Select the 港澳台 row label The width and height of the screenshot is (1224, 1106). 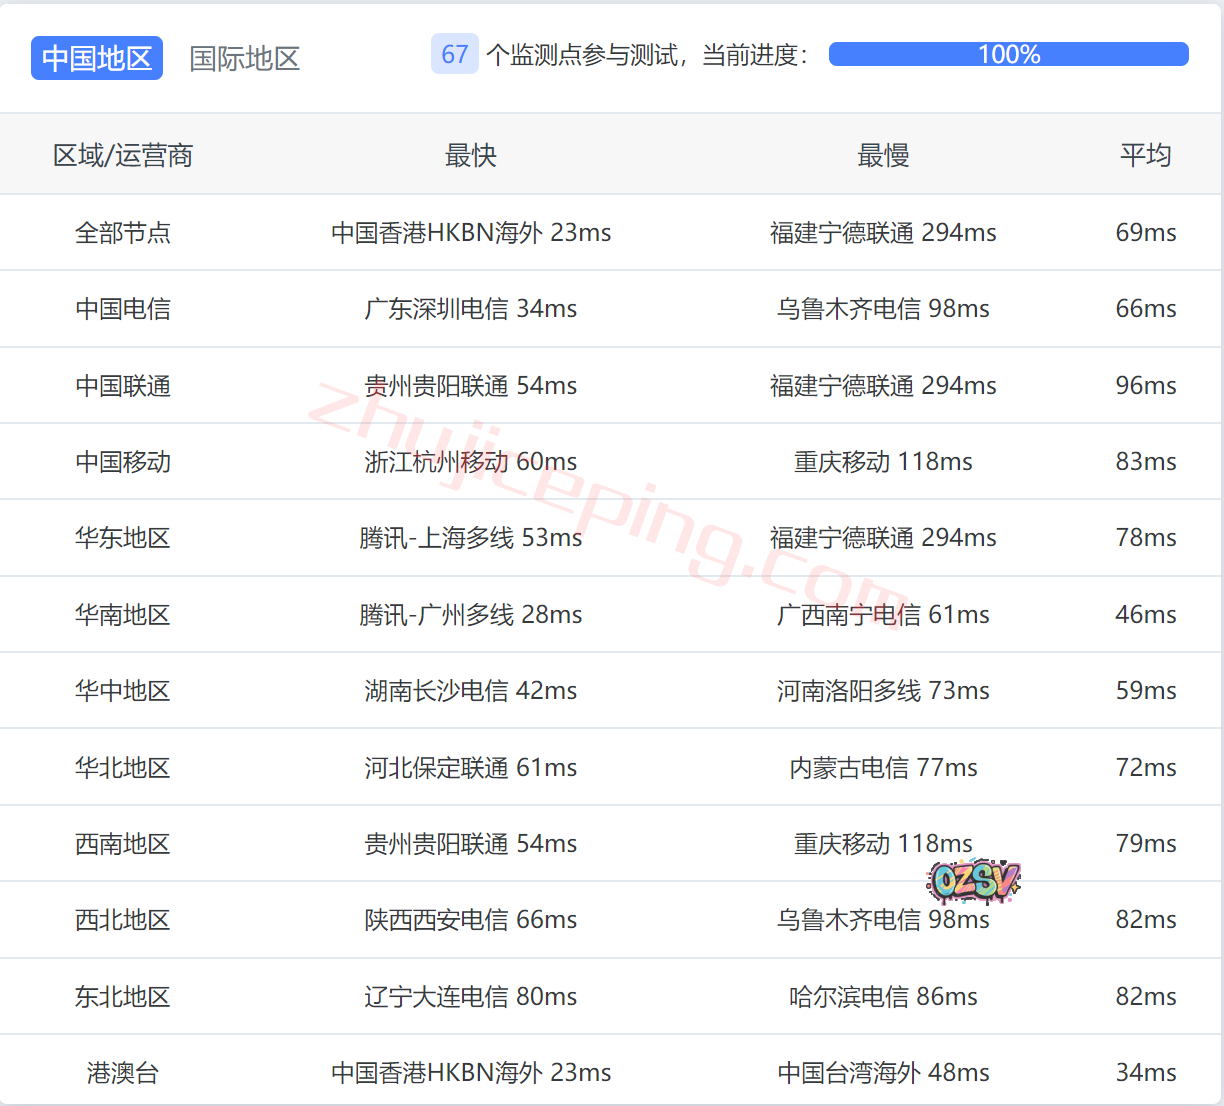pyautogui.click(x=123, y=1073)
